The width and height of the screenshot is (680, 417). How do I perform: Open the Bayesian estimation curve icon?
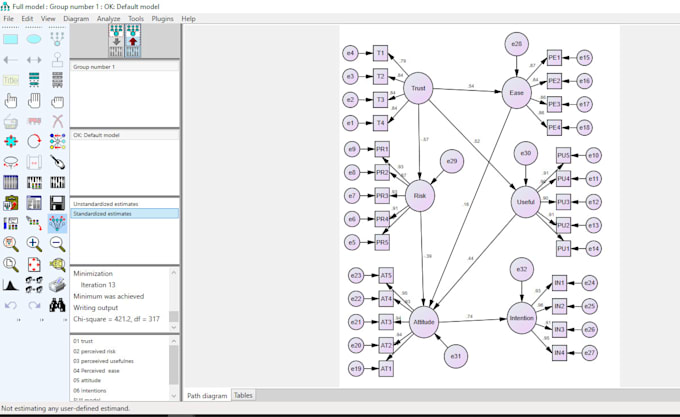coord(10,285)
